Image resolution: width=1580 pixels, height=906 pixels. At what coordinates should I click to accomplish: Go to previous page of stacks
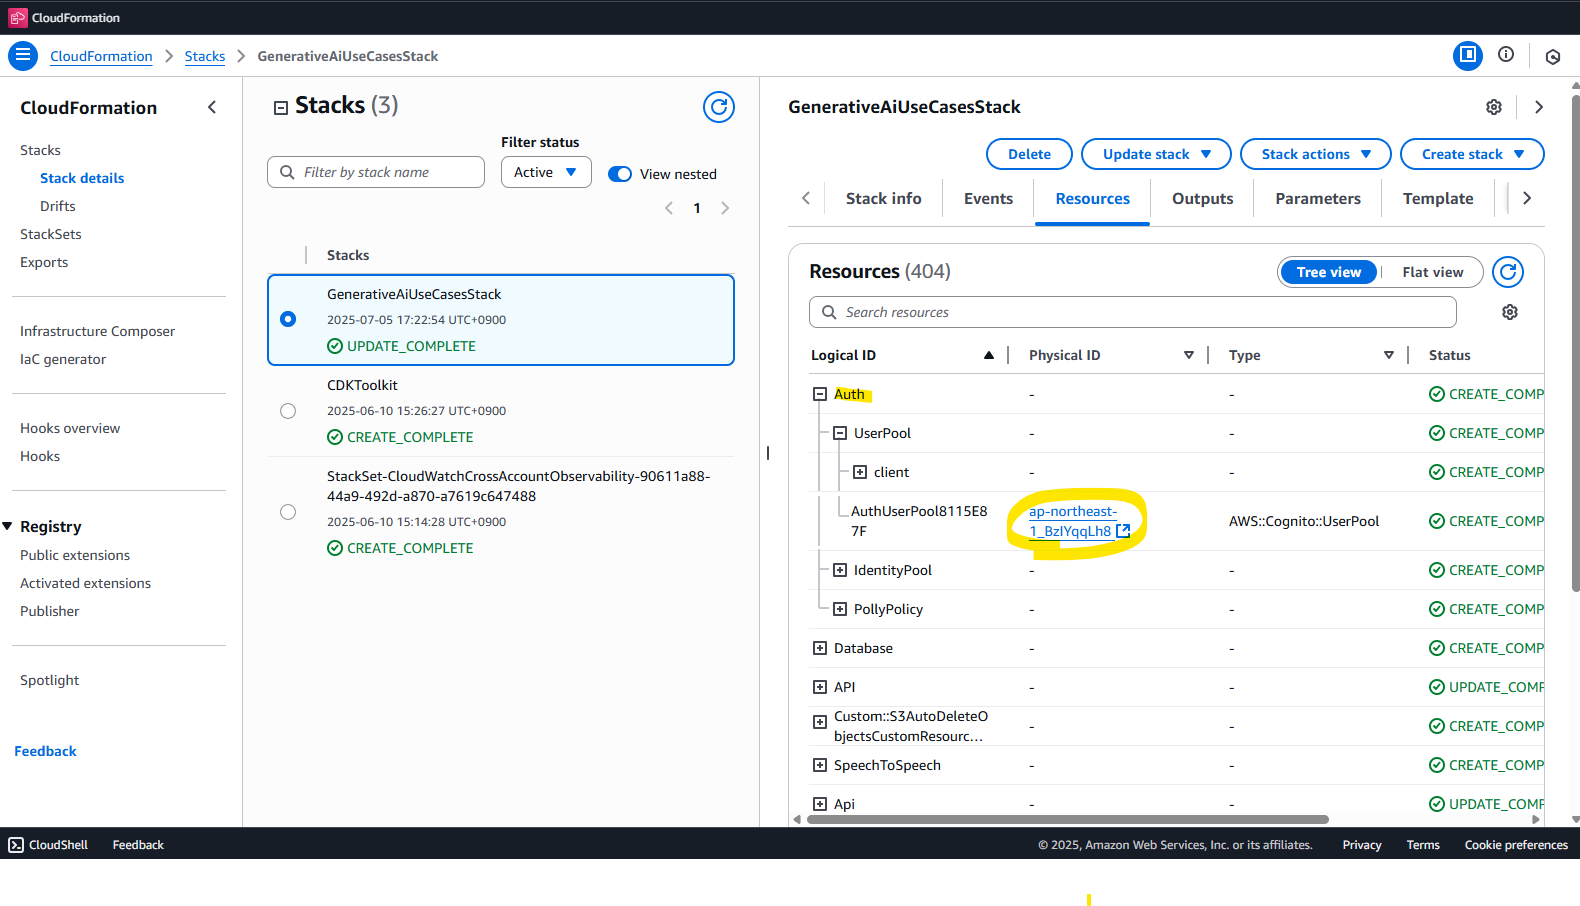pos(669,208)
